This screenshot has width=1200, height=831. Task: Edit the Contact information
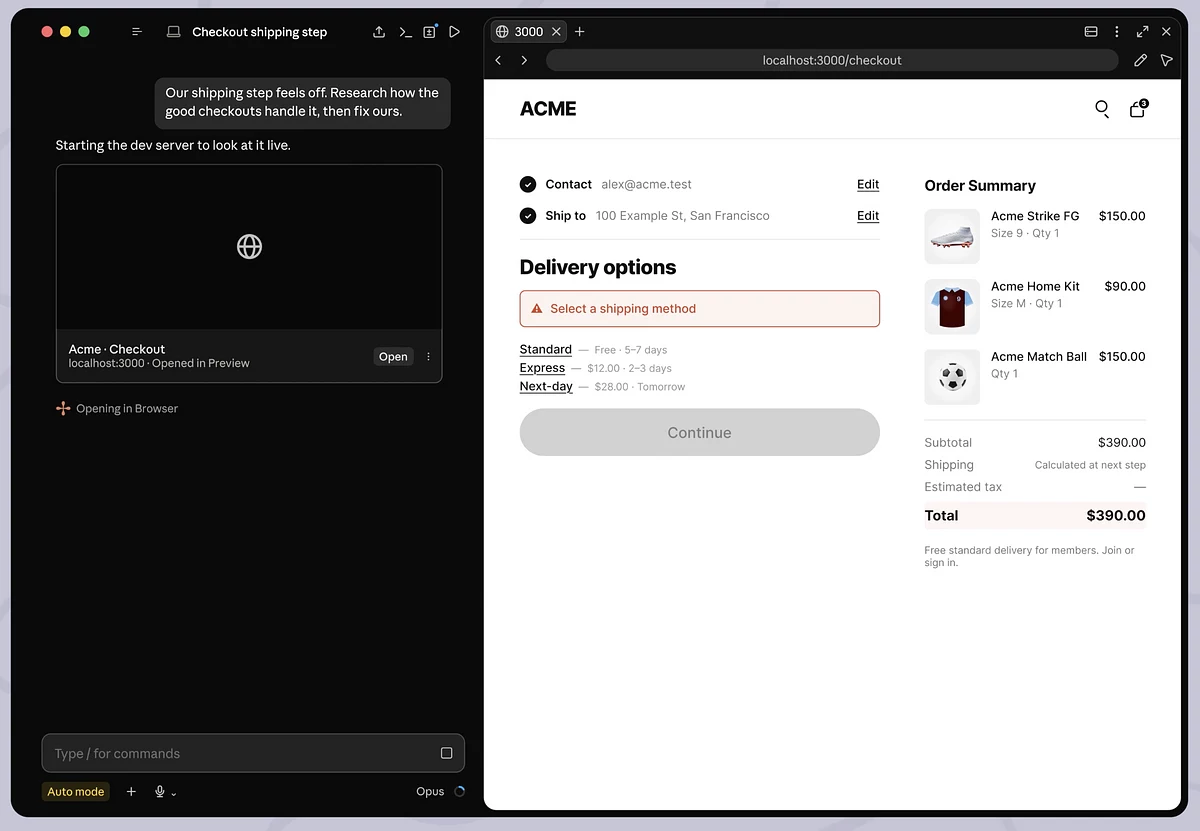click(x=868, y=184)
